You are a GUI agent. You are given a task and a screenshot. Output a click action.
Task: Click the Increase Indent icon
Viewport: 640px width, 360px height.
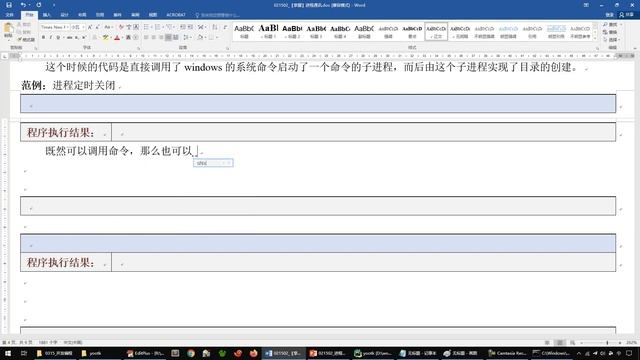190,27
